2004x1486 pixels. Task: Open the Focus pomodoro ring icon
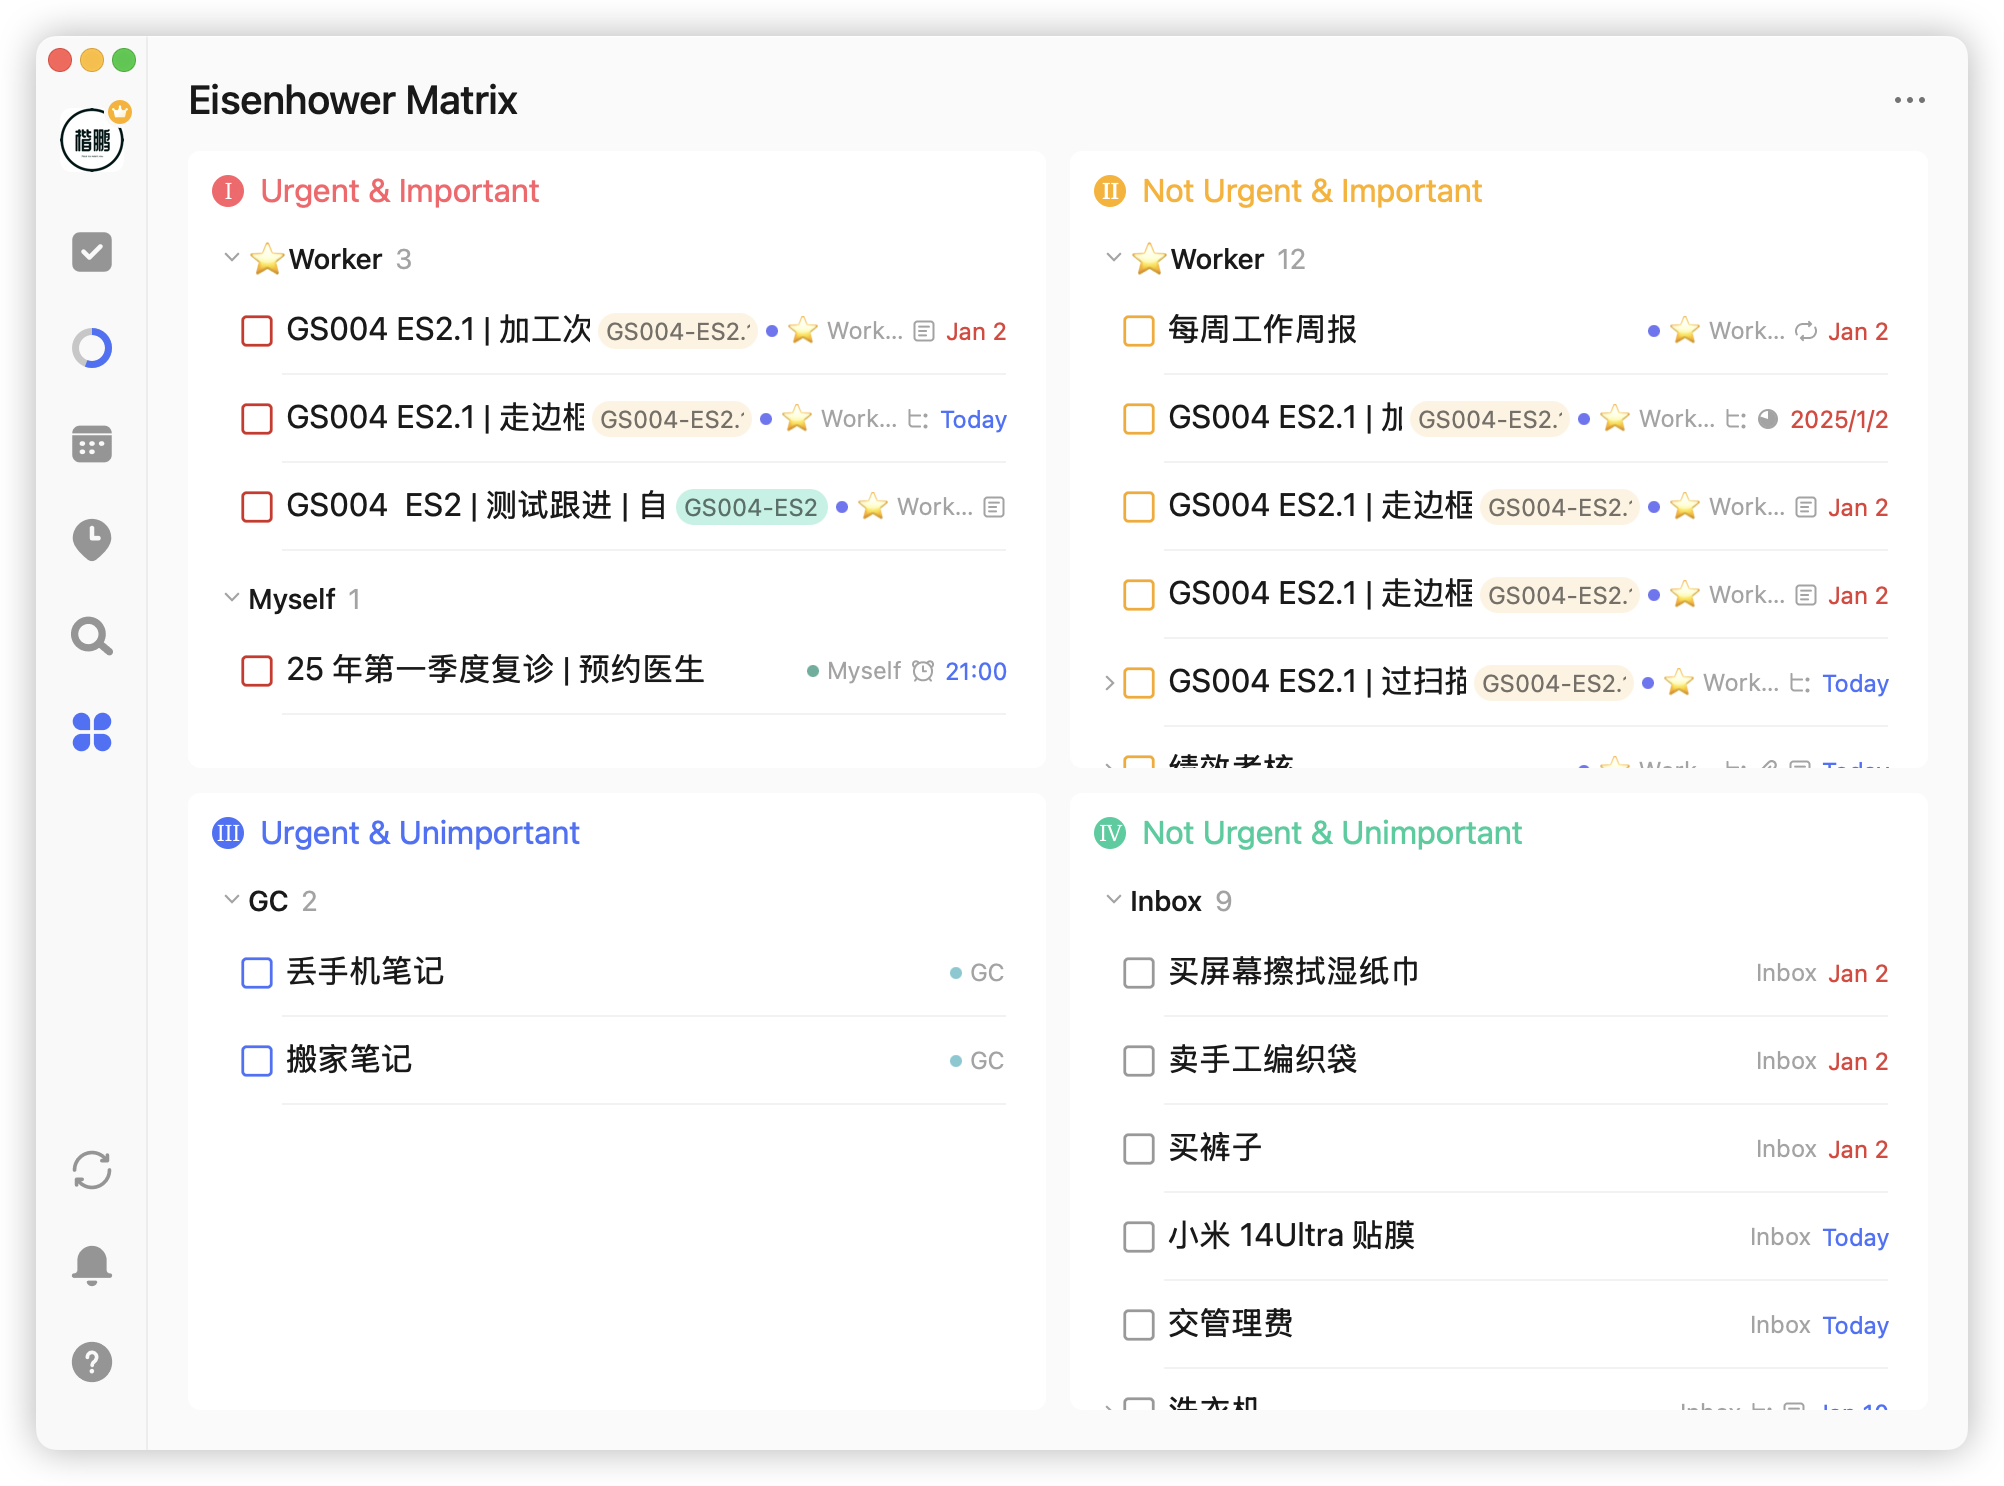(x=92, y=348)
